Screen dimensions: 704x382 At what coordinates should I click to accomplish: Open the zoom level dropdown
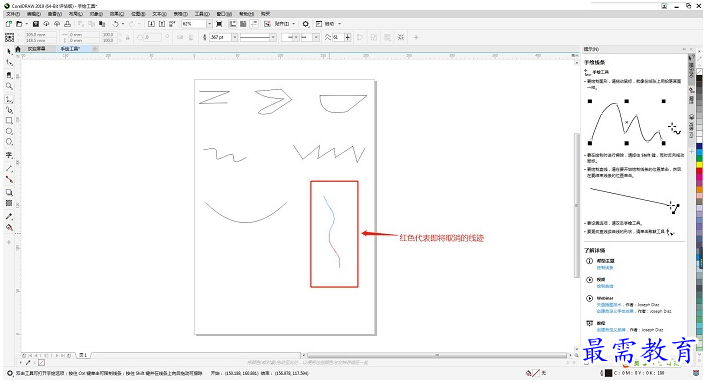coord(209,24)
